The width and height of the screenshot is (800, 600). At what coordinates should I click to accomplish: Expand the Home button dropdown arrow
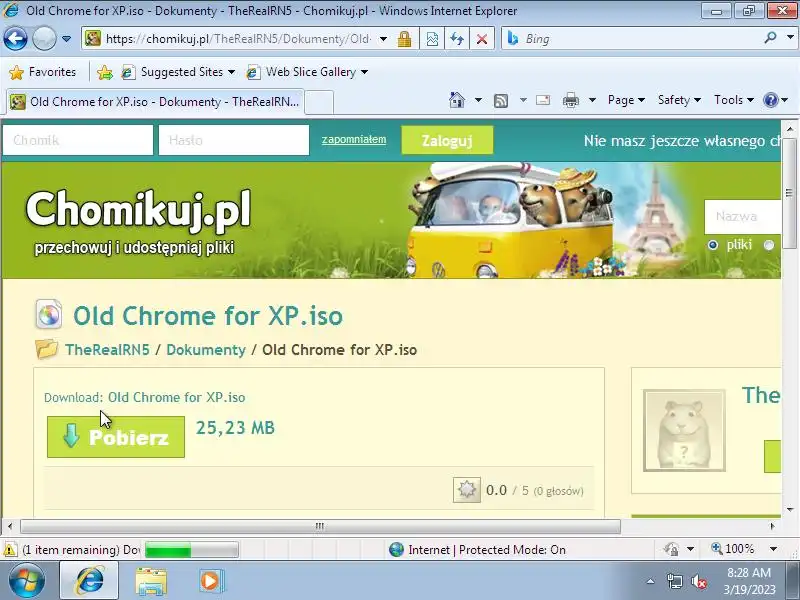[x=478, y=100]
